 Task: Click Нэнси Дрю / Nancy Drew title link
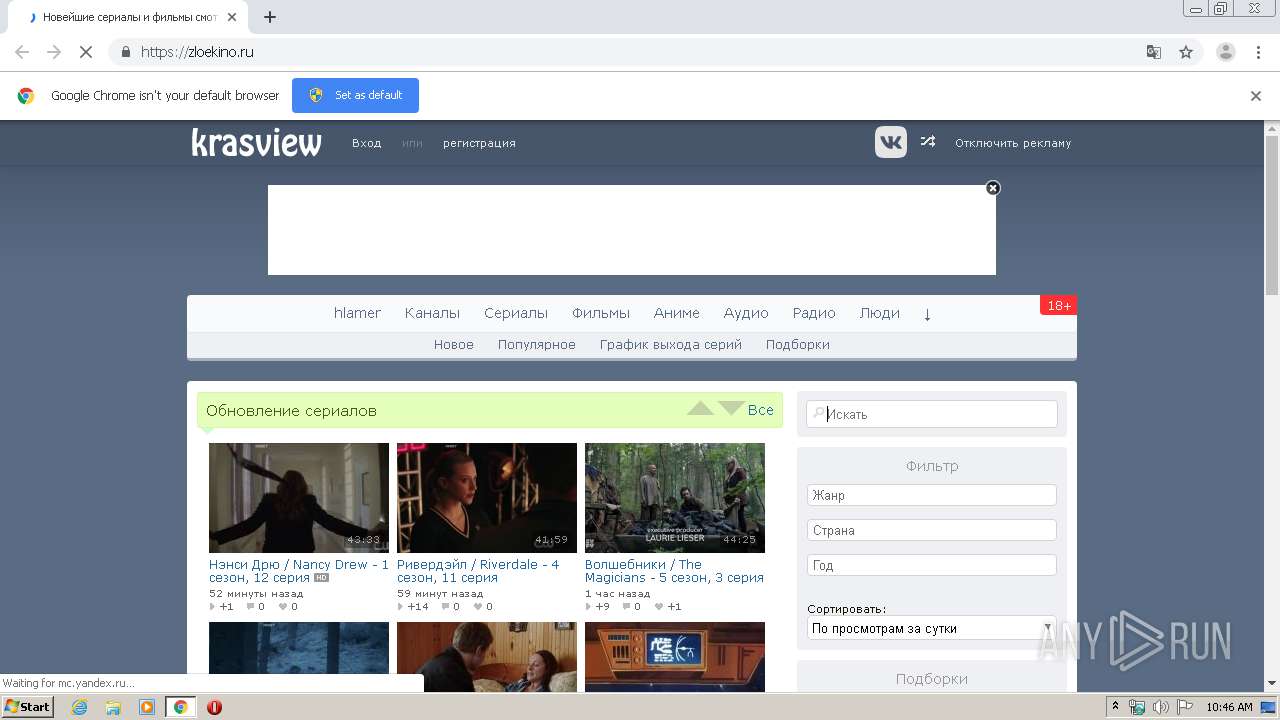[x=299, y=571]
